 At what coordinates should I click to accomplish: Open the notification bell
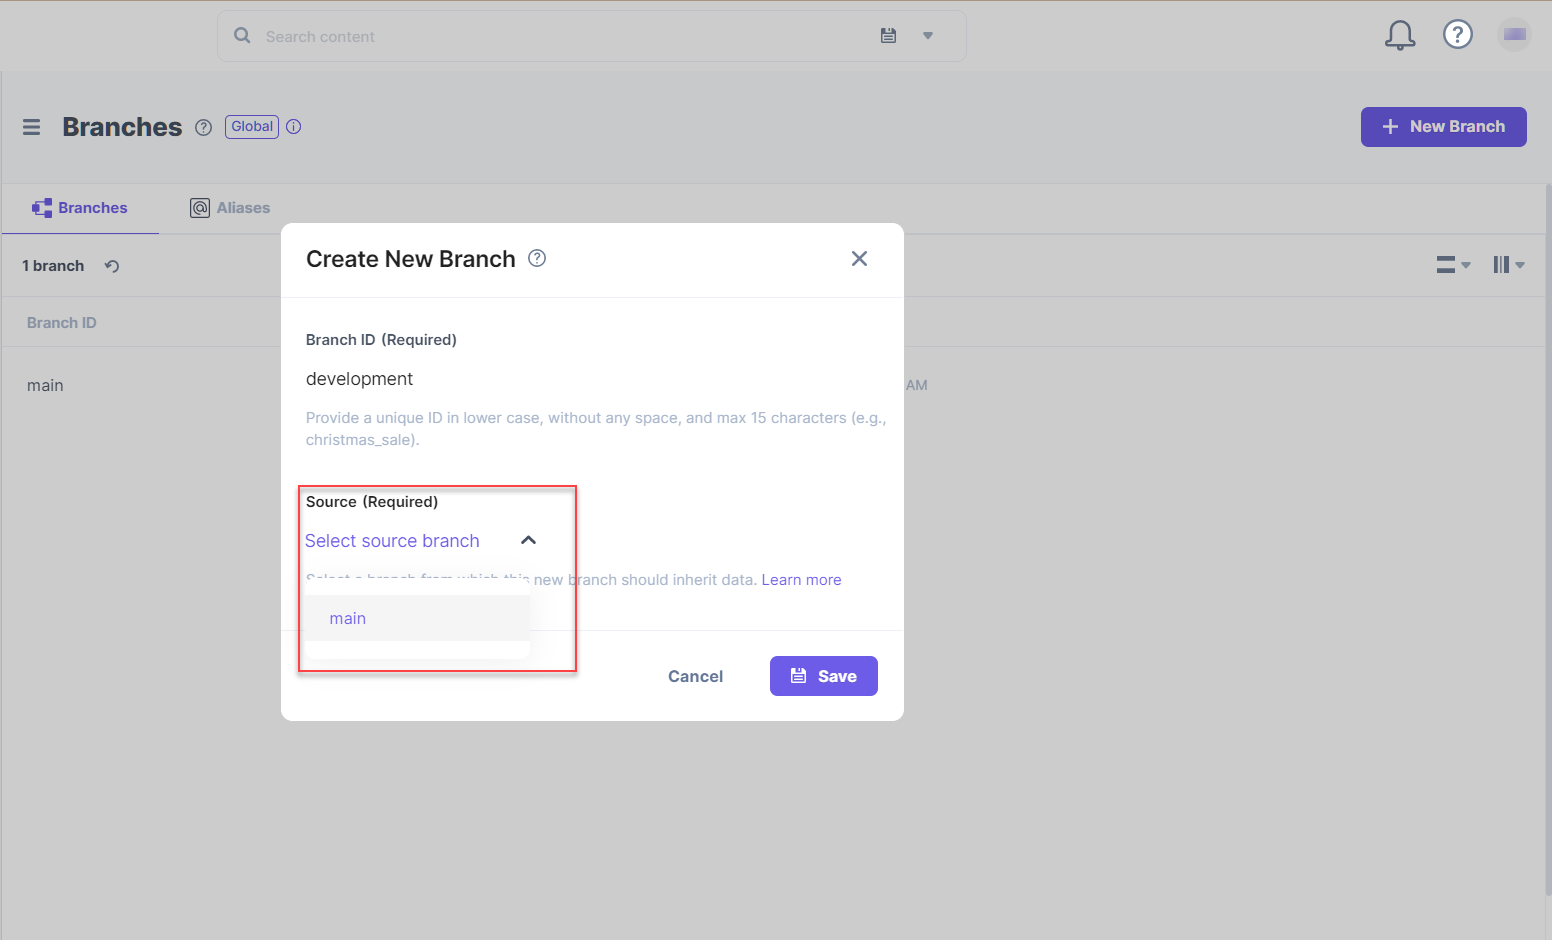coord(1400,34)
